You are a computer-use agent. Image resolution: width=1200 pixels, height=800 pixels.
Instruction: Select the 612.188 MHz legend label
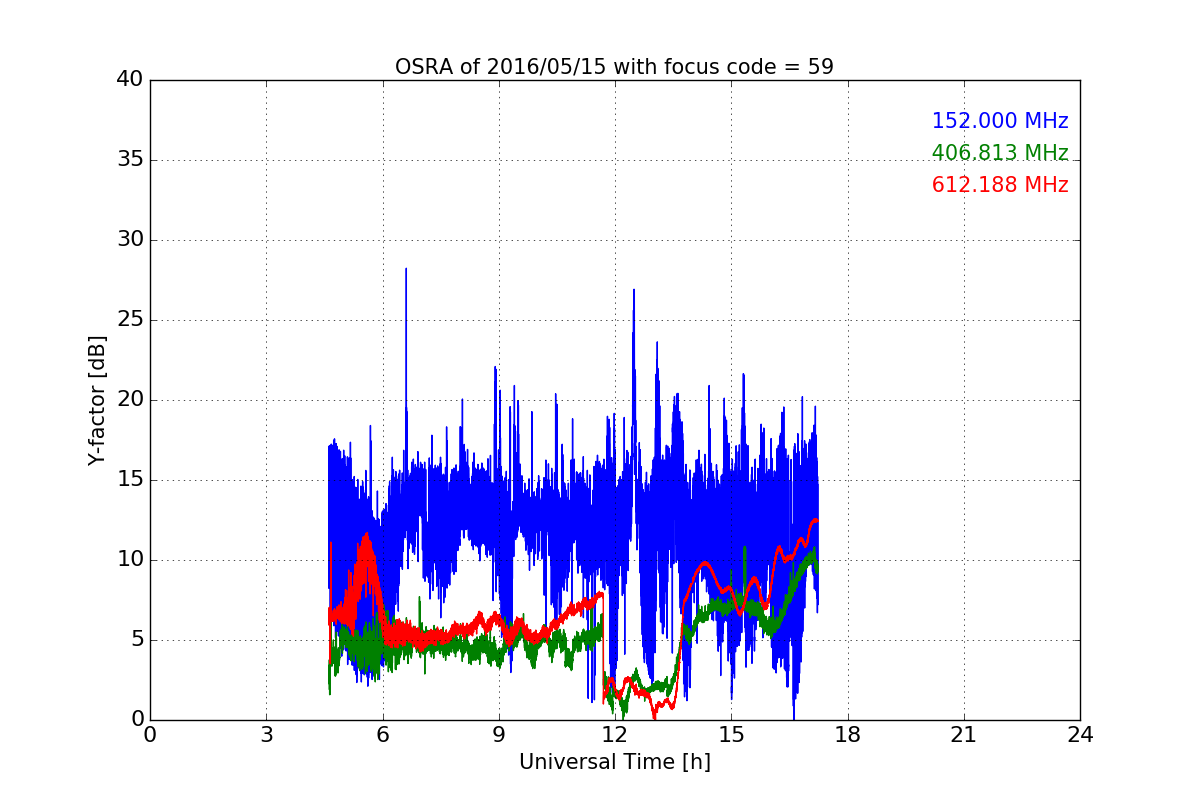coord(1000,185)
